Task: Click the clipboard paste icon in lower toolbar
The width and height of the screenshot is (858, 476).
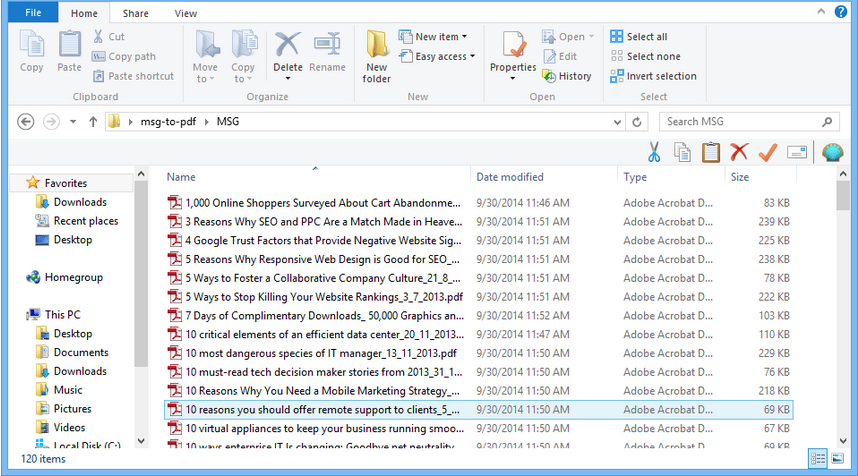Action: pos(711,152)
